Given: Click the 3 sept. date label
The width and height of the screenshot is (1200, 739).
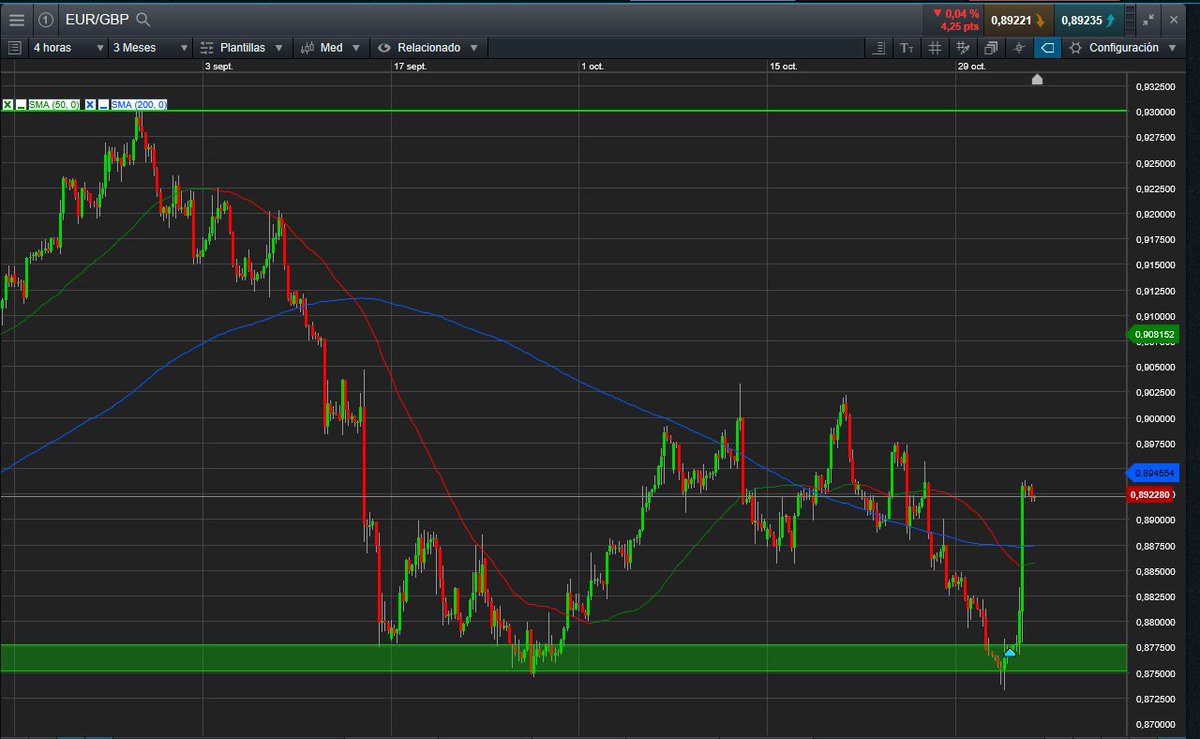Looking at the screenshot, I should (x=221, y=66).
